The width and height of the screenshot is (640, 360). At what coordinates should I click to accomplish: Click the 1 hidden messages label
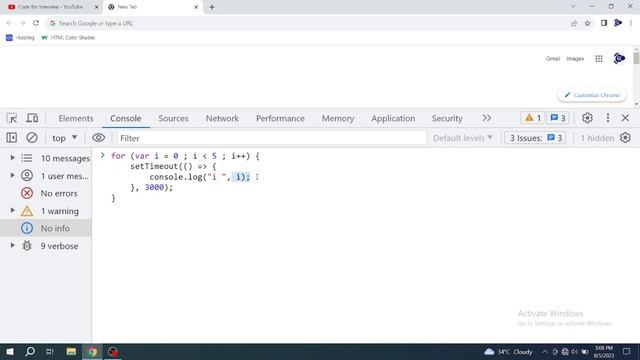(x=597, y=138)
